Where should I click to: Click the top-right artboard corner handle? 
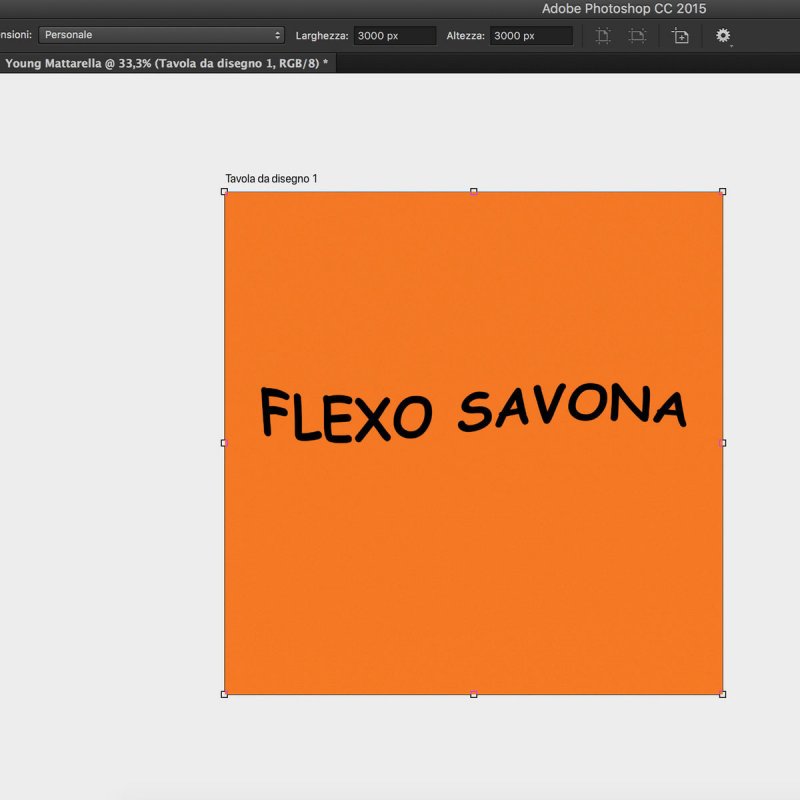[x=722, y=191]
